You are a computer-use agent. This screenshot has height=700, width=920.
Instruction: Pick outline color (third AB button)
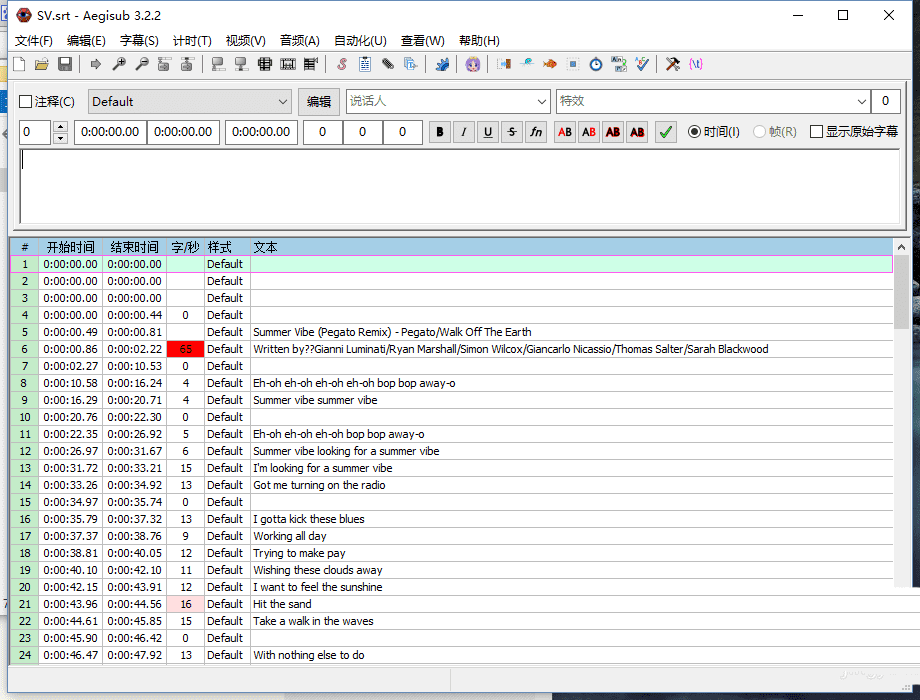pyautogui.click(x=613, y=132)
